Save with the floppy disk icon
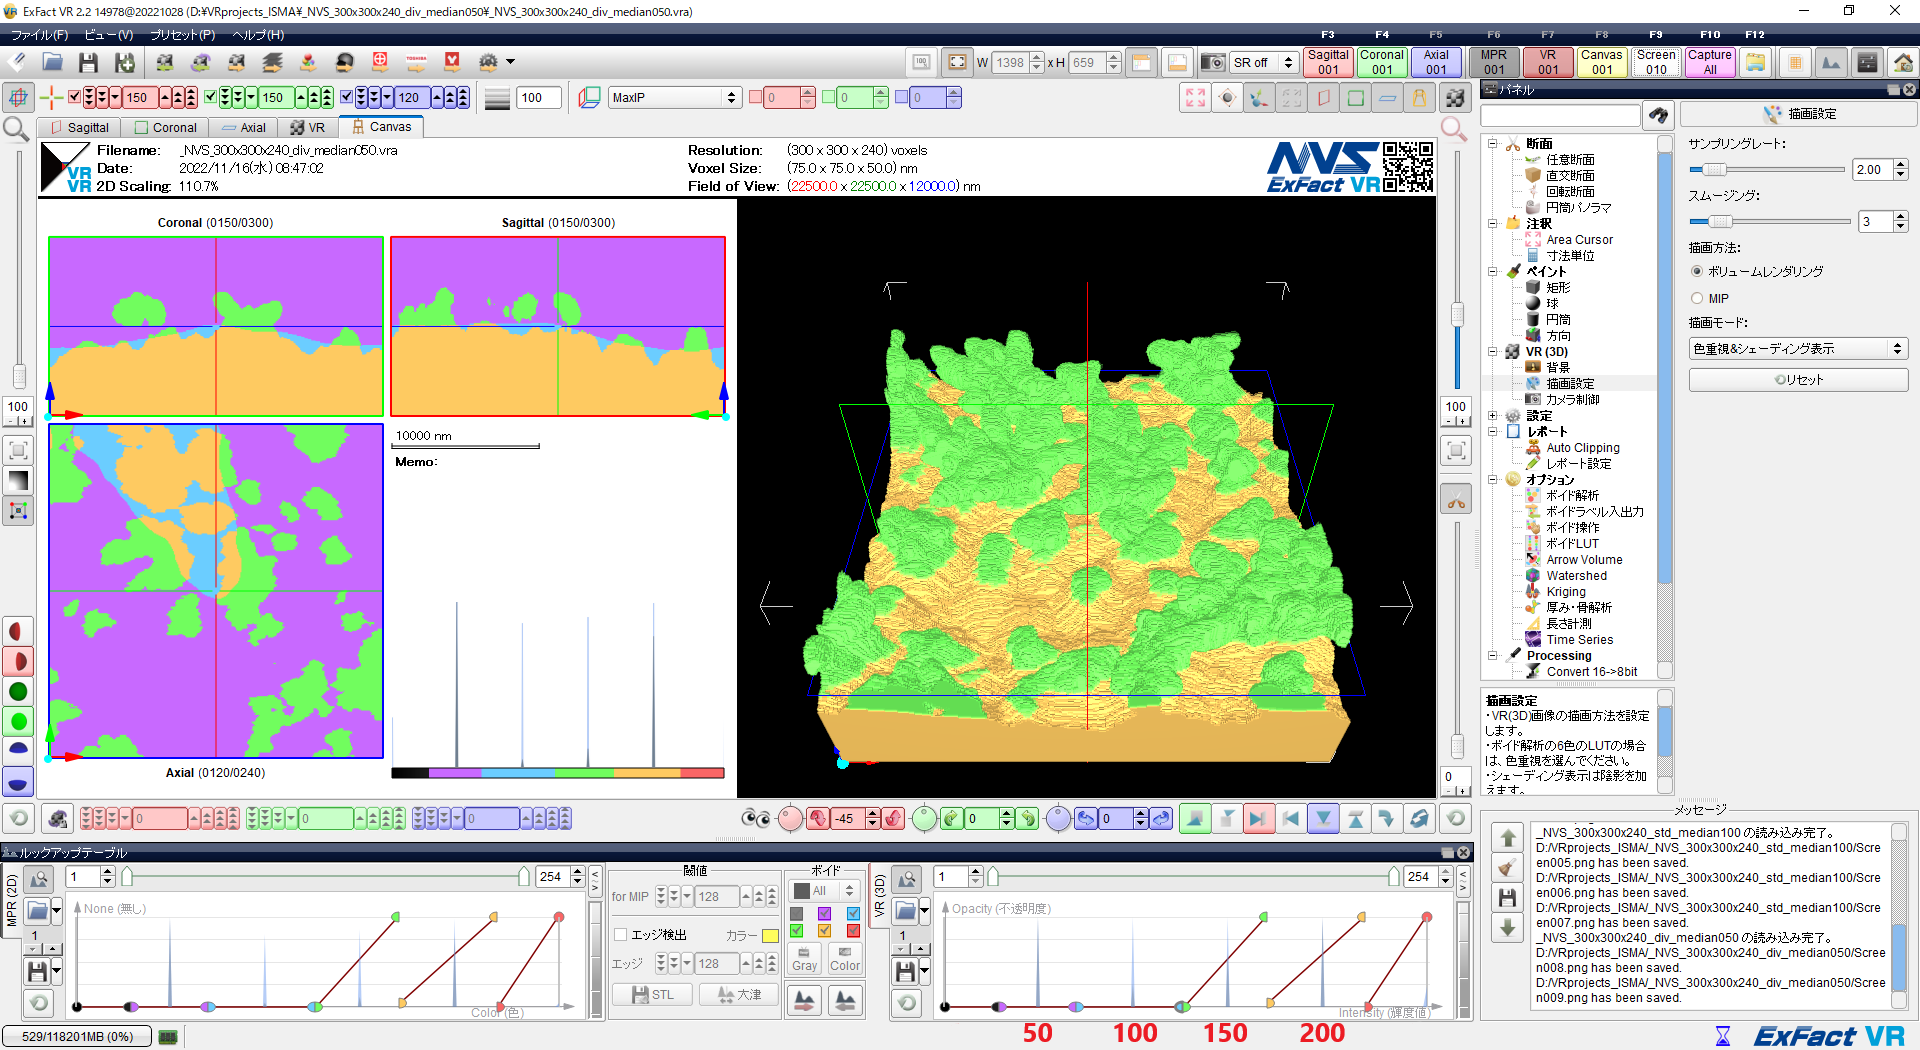The image size is (1920, 1050). (x=88, y=63)
